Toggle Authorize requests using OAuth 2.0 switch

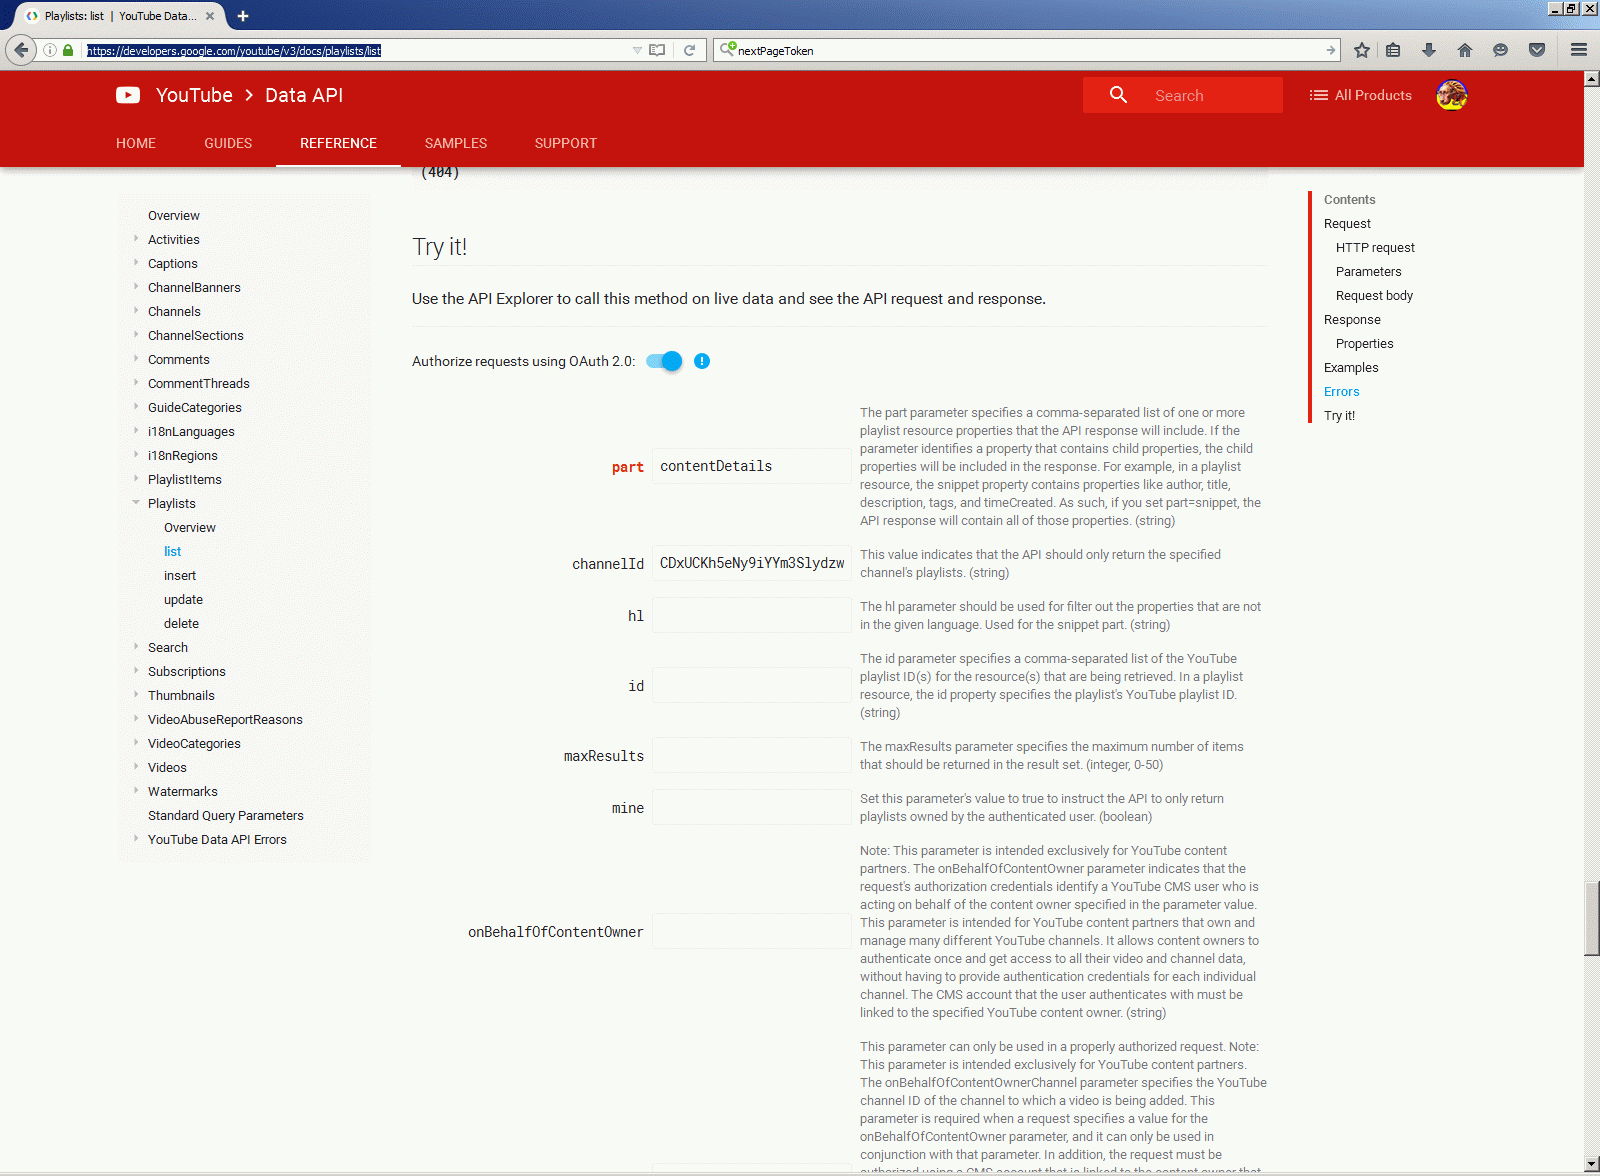pos(664,361)
